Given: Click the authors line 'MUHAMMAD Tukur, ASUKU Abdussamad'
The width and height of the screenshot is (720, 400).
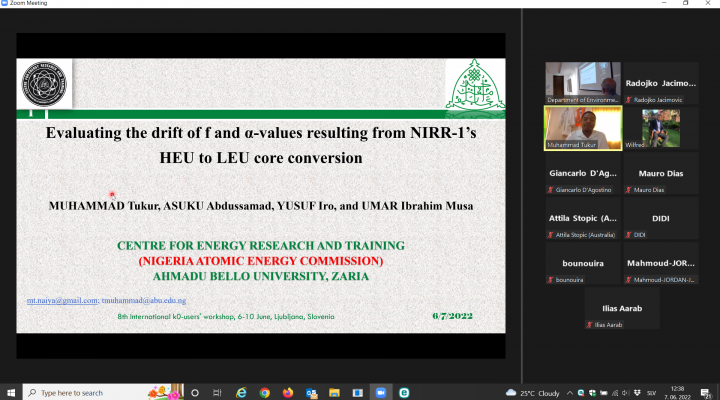Looking at the screenshot, I should 261,206.
